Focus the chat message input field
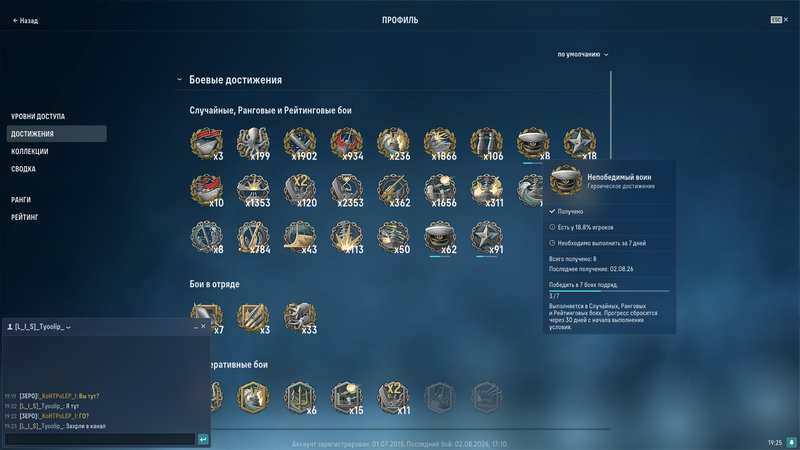The height and width of the screenshot is (450, 800). coord(100,439)
